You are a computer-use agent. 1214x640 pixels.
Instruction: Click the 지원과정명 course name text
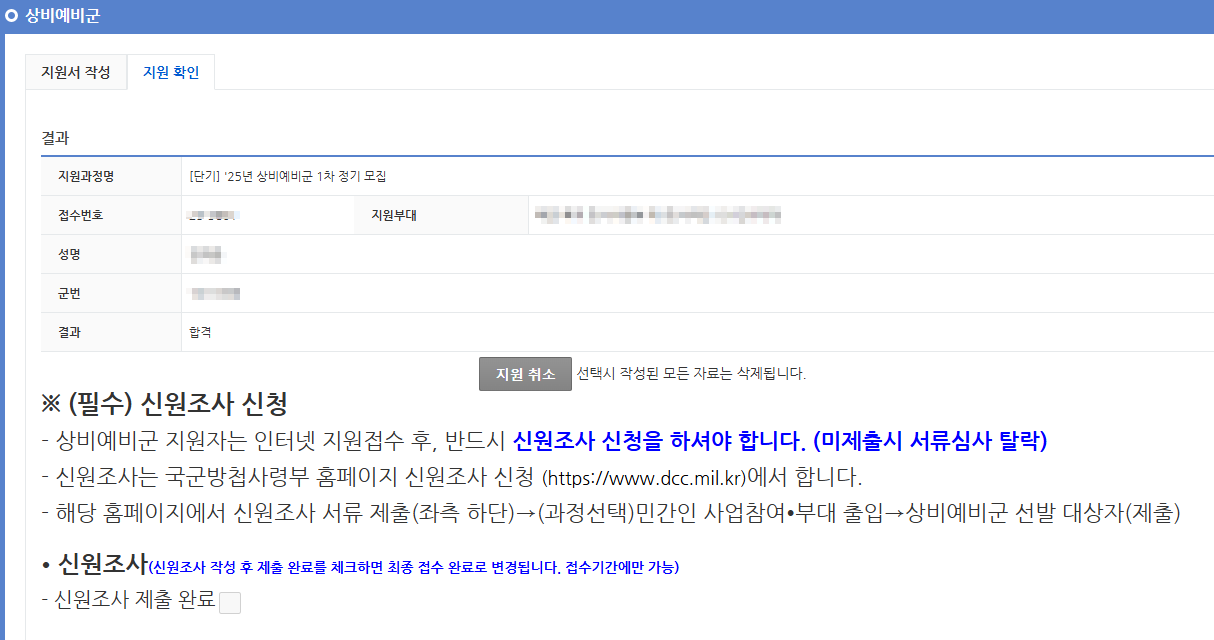click(285, 175)
